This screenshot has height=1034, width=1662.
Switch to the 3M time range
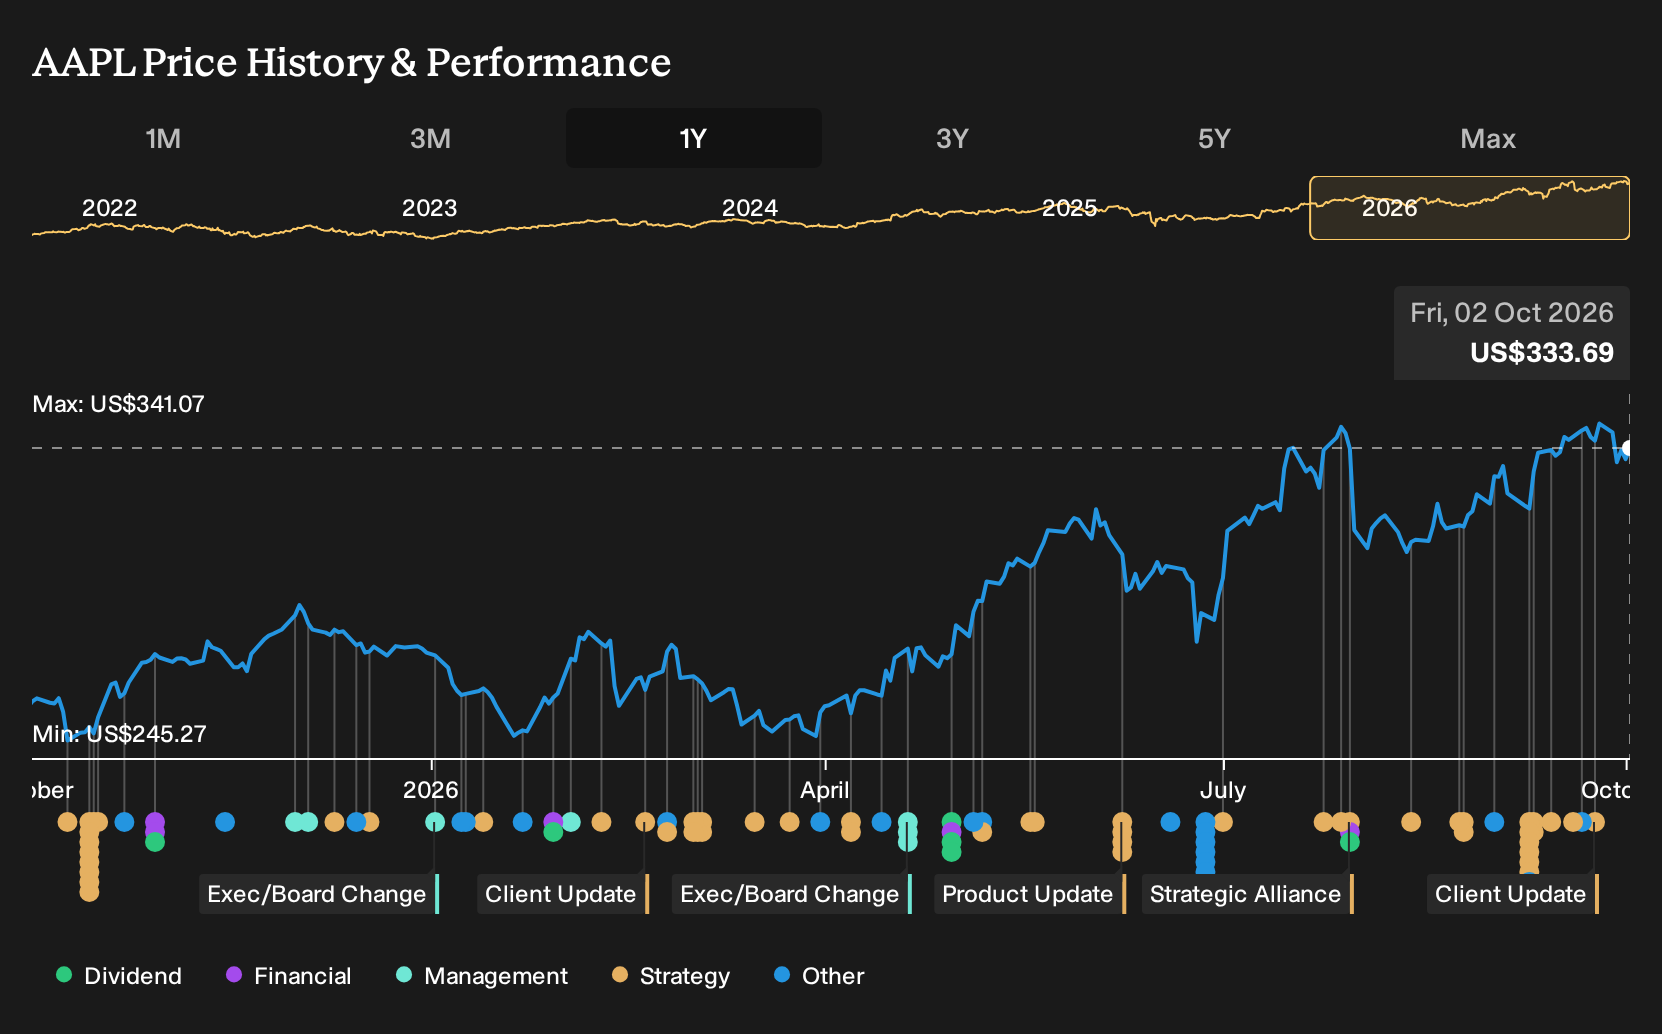click(430, 138)
